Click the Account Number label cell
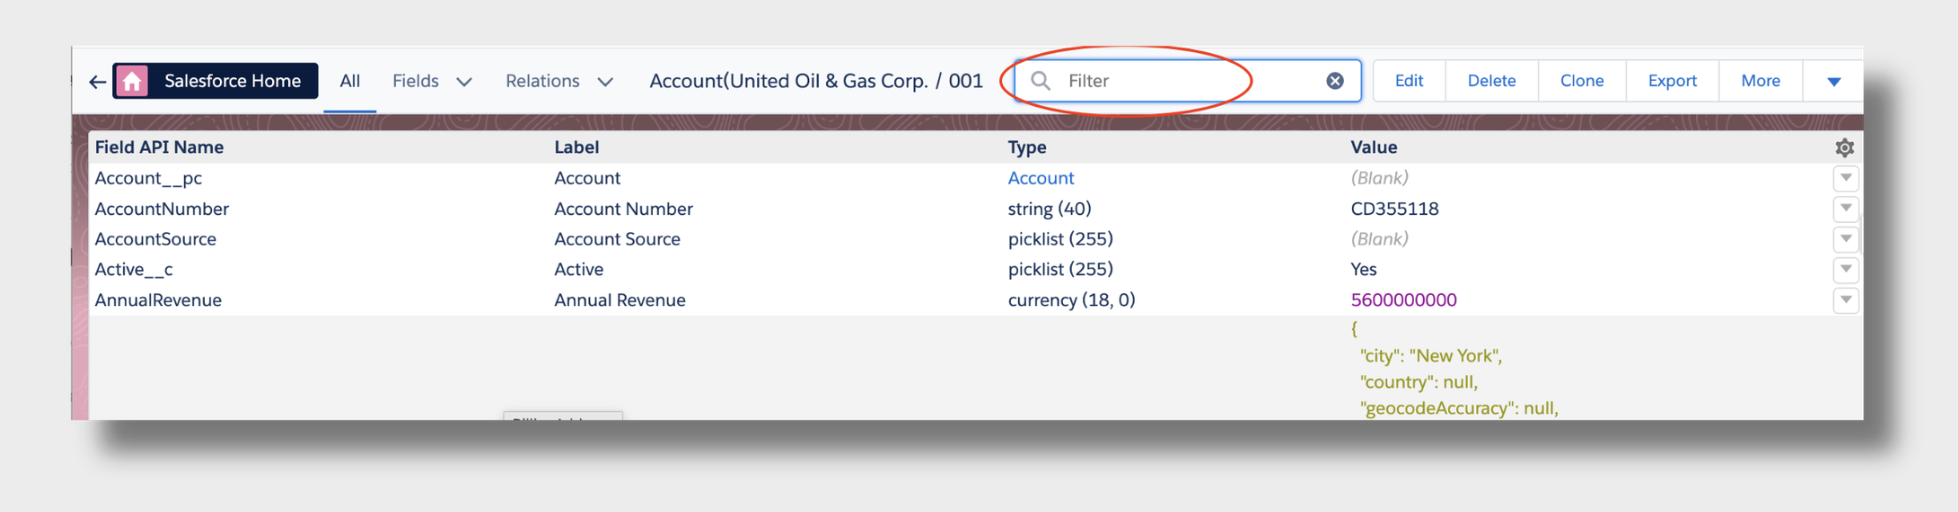This screenshot has height=512, width=1958. [623, 209]
